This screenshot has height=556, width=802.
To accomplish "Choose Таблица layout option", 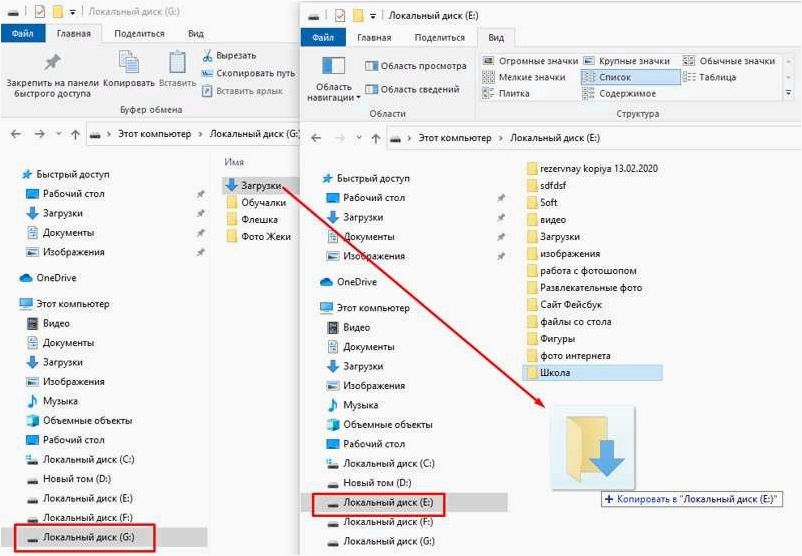I will coord(710,77).
